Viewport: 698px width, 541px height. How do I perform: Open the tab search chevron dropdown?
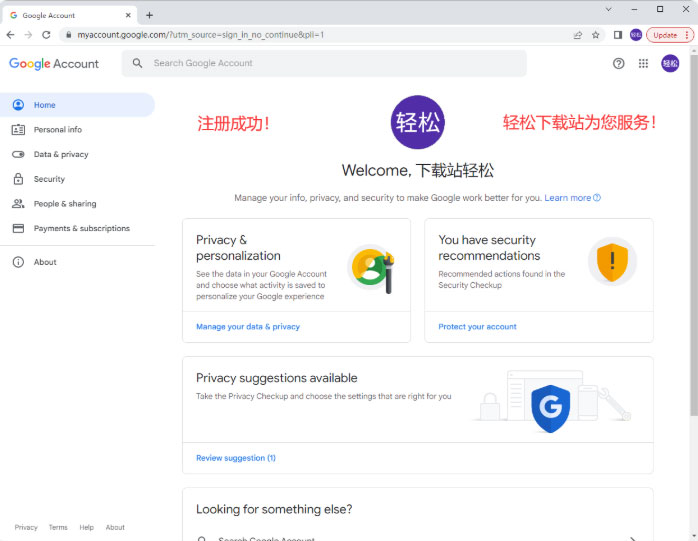609,9
